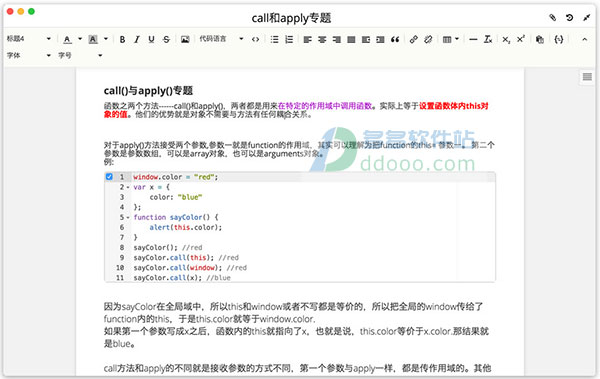Image resolution: width=600 pixels, height=379 pixels.
Task: Click code line window.color = "red";
Action: (176, 177)
